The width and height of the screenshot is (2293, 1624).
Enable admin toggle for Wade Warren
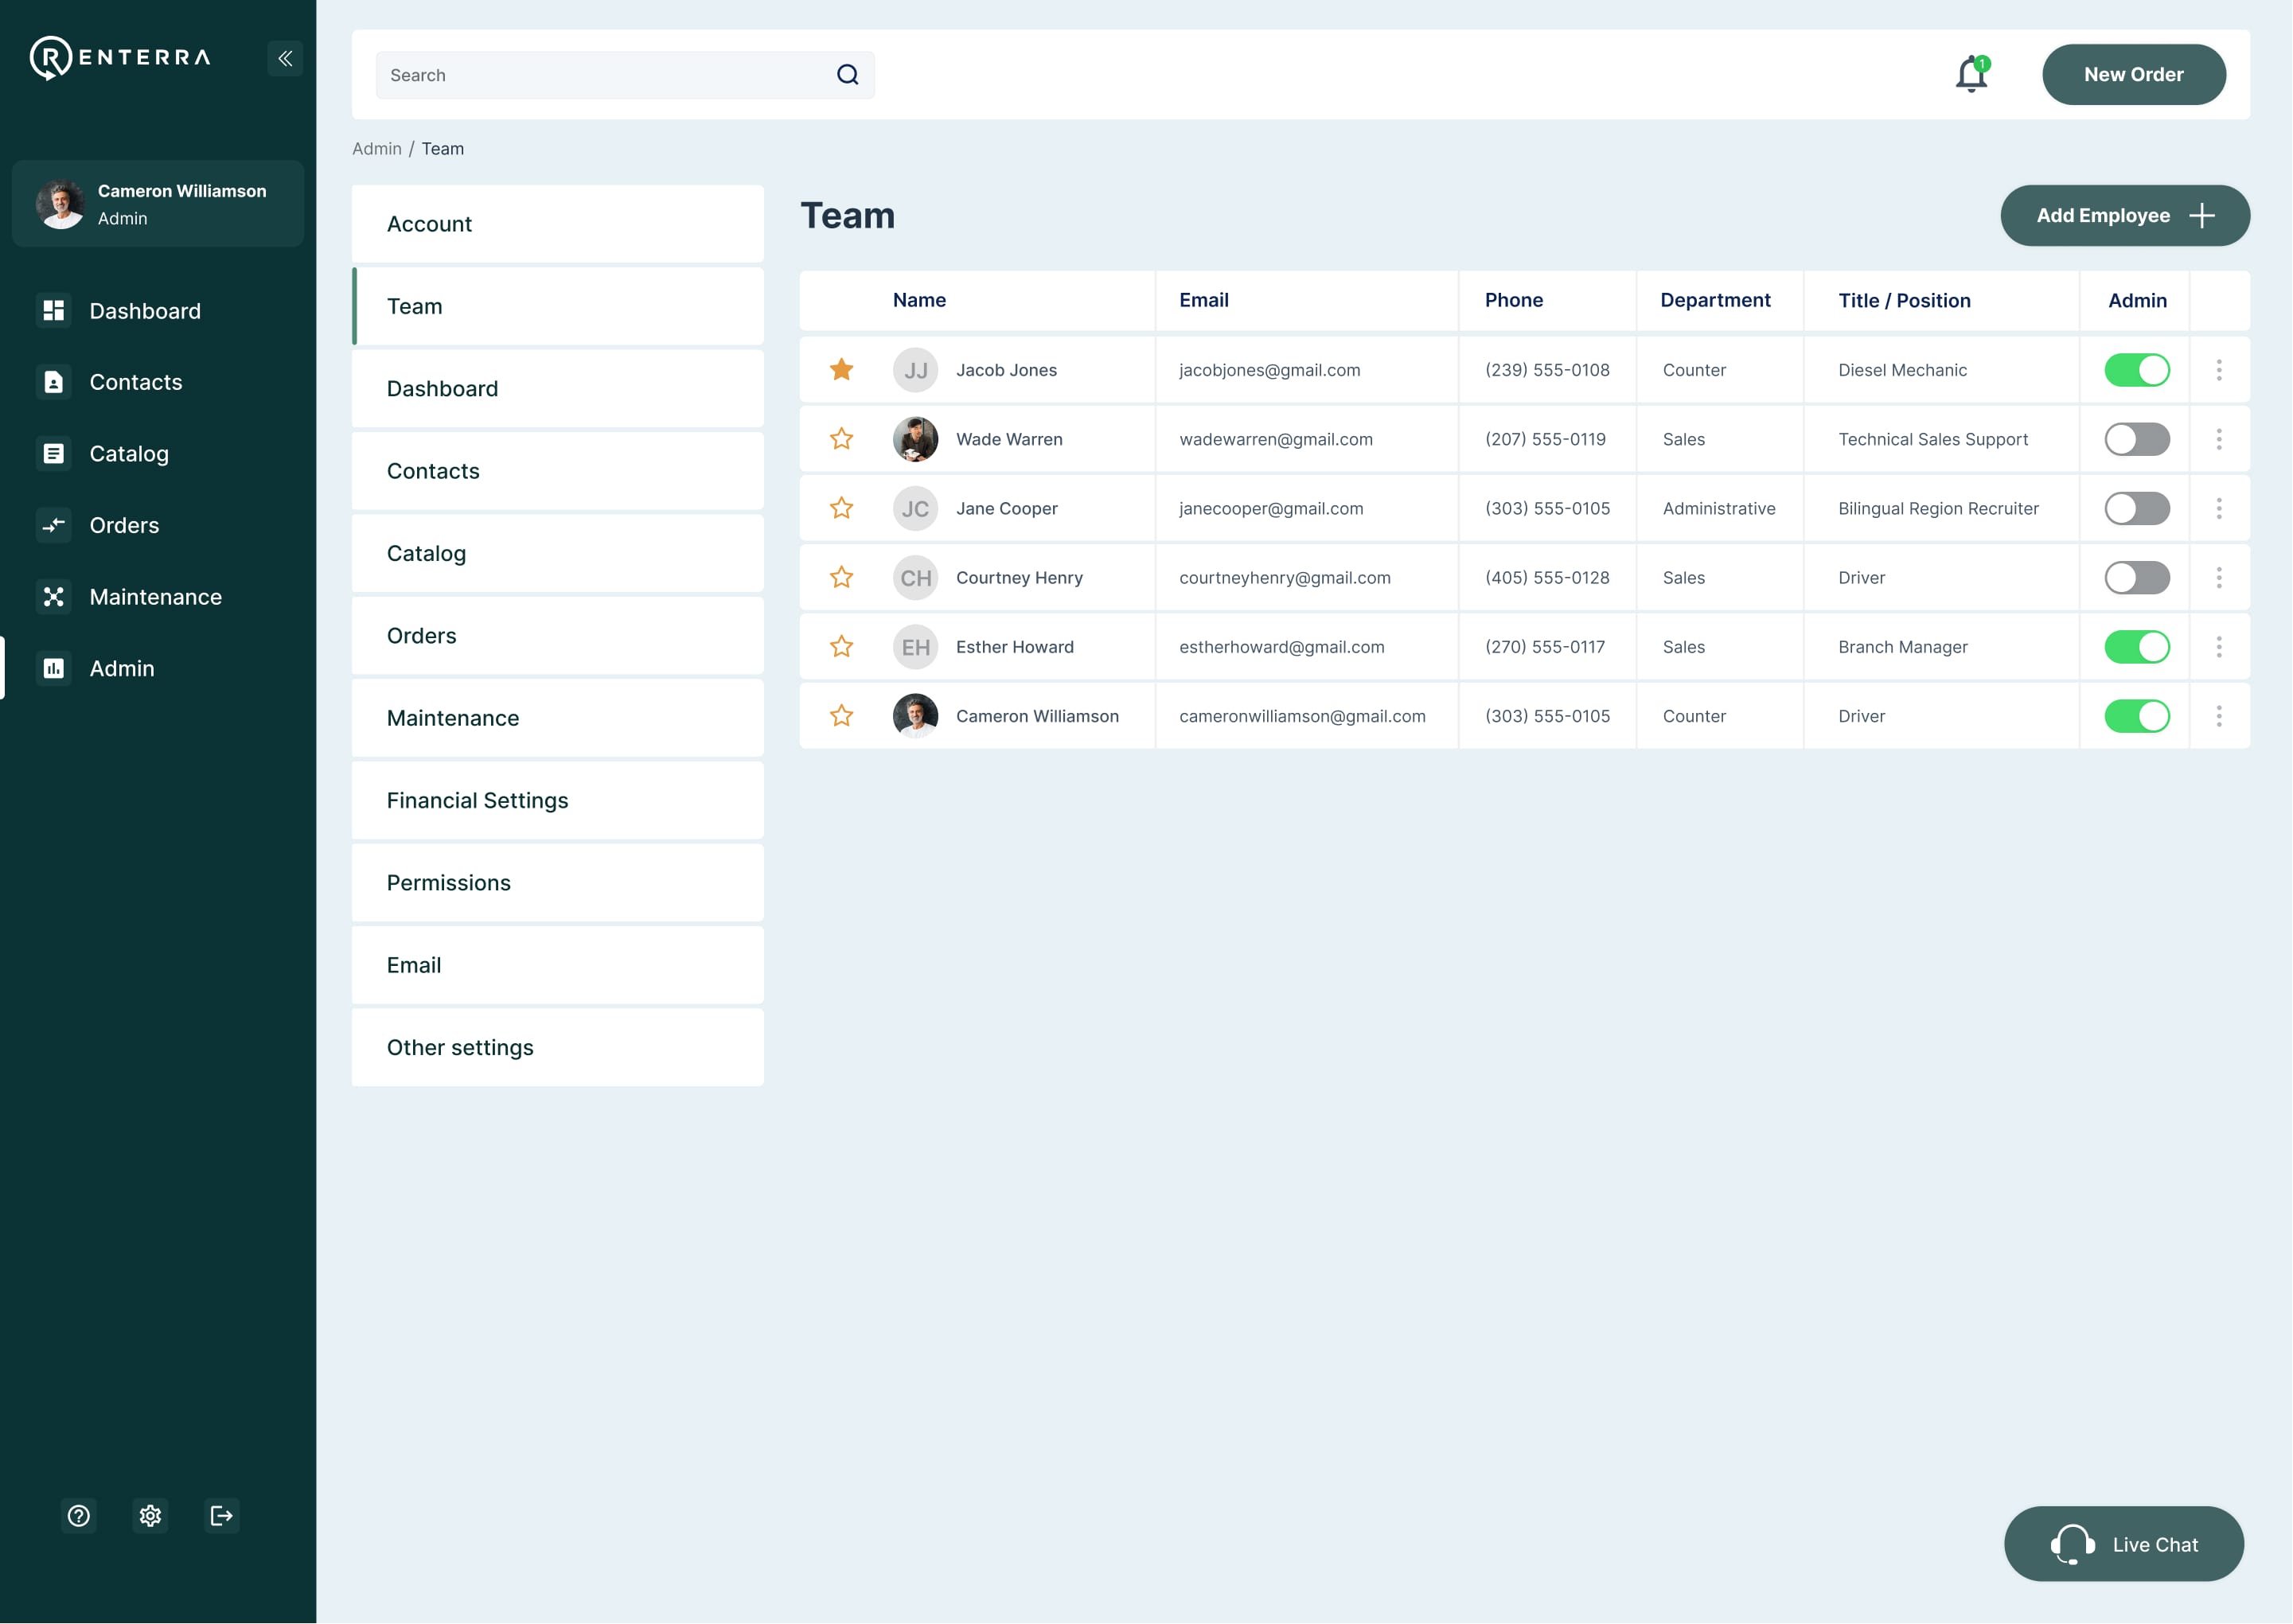pyautogui.click(x=2137, y=439)
